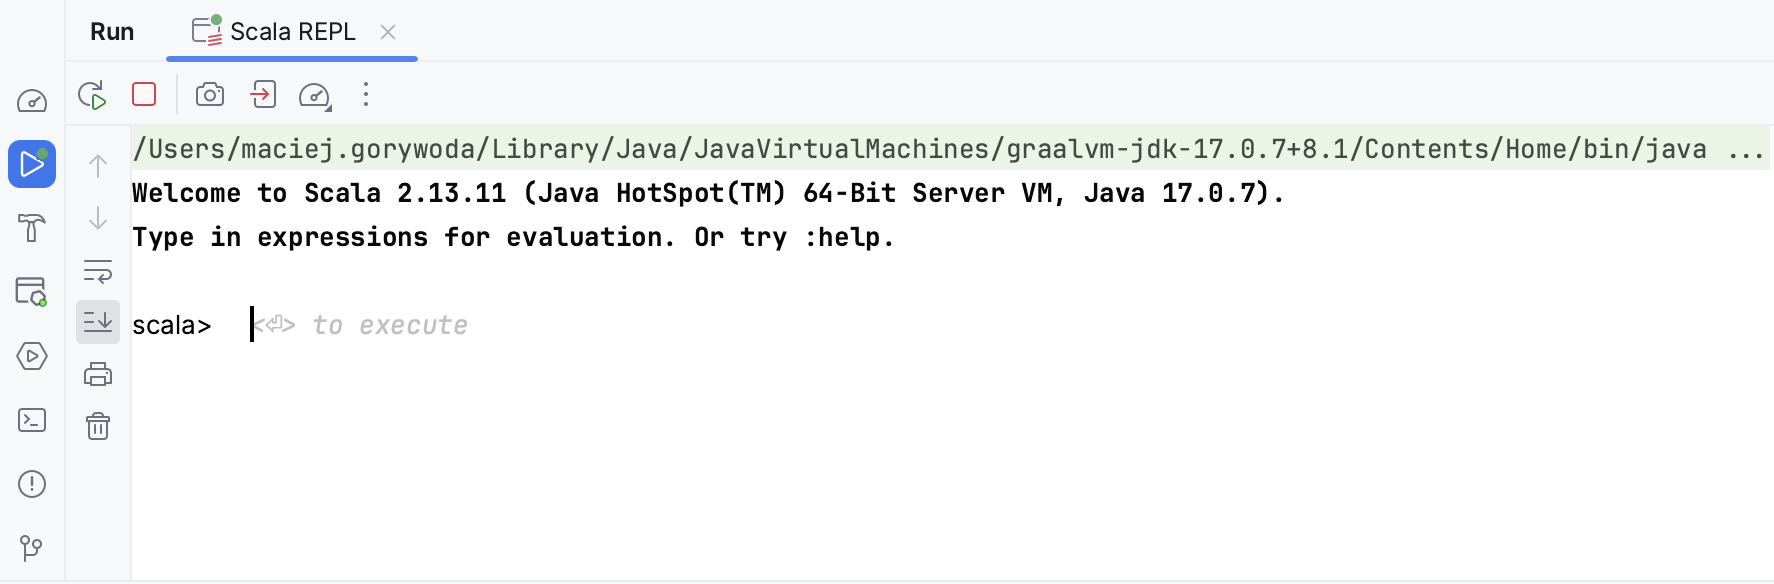Open the Build tool window (hammer icon)
This screenshot has width=1774, height=584.
(x=31, y=229)
